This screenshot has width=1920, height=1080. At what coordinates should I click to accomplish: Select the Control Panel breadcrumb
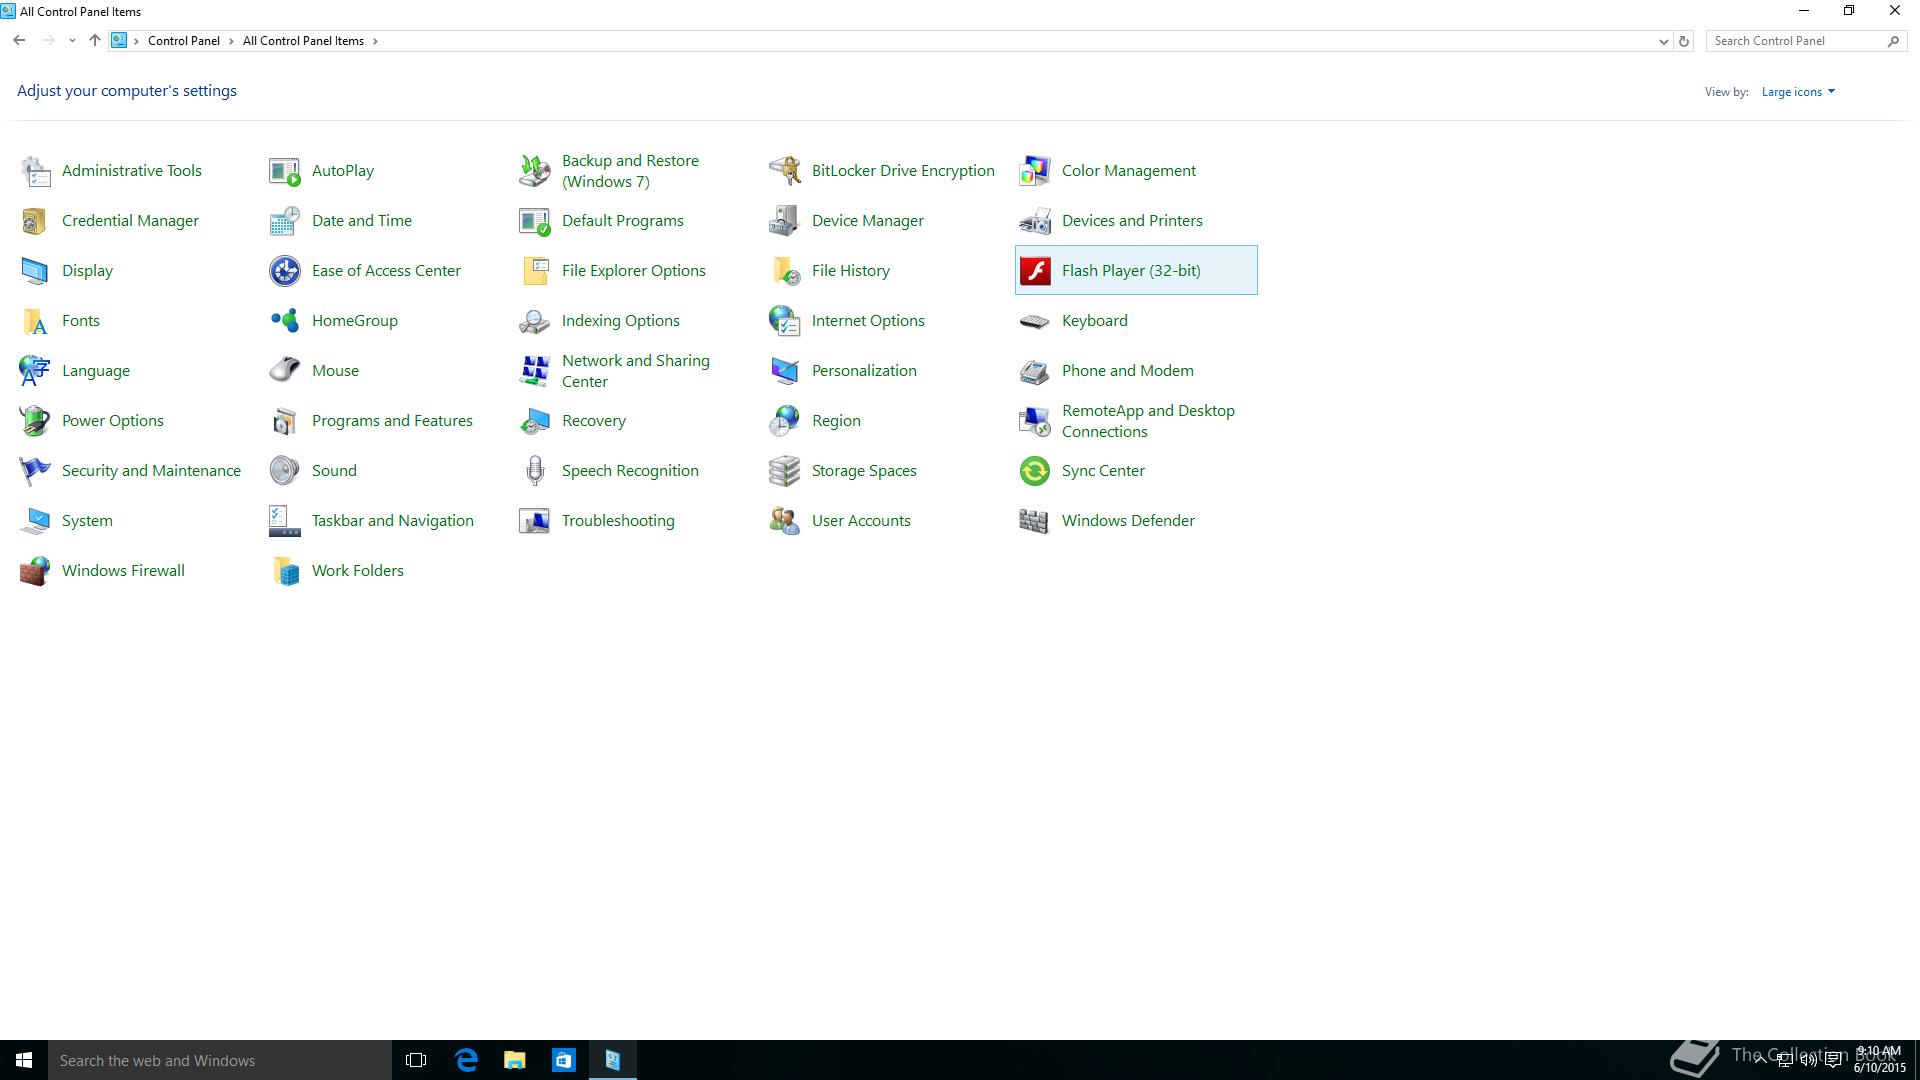184,41
